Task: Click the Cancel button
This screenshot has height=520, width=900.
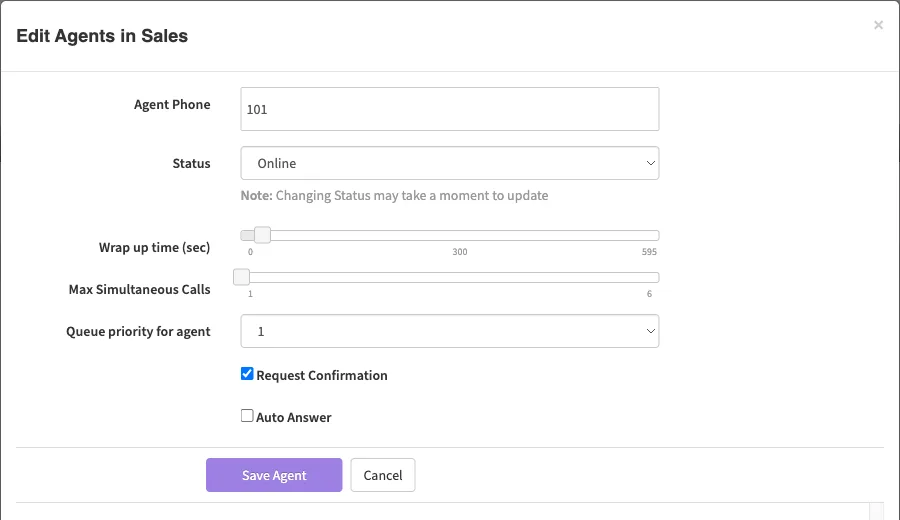Action: point(383,475)
